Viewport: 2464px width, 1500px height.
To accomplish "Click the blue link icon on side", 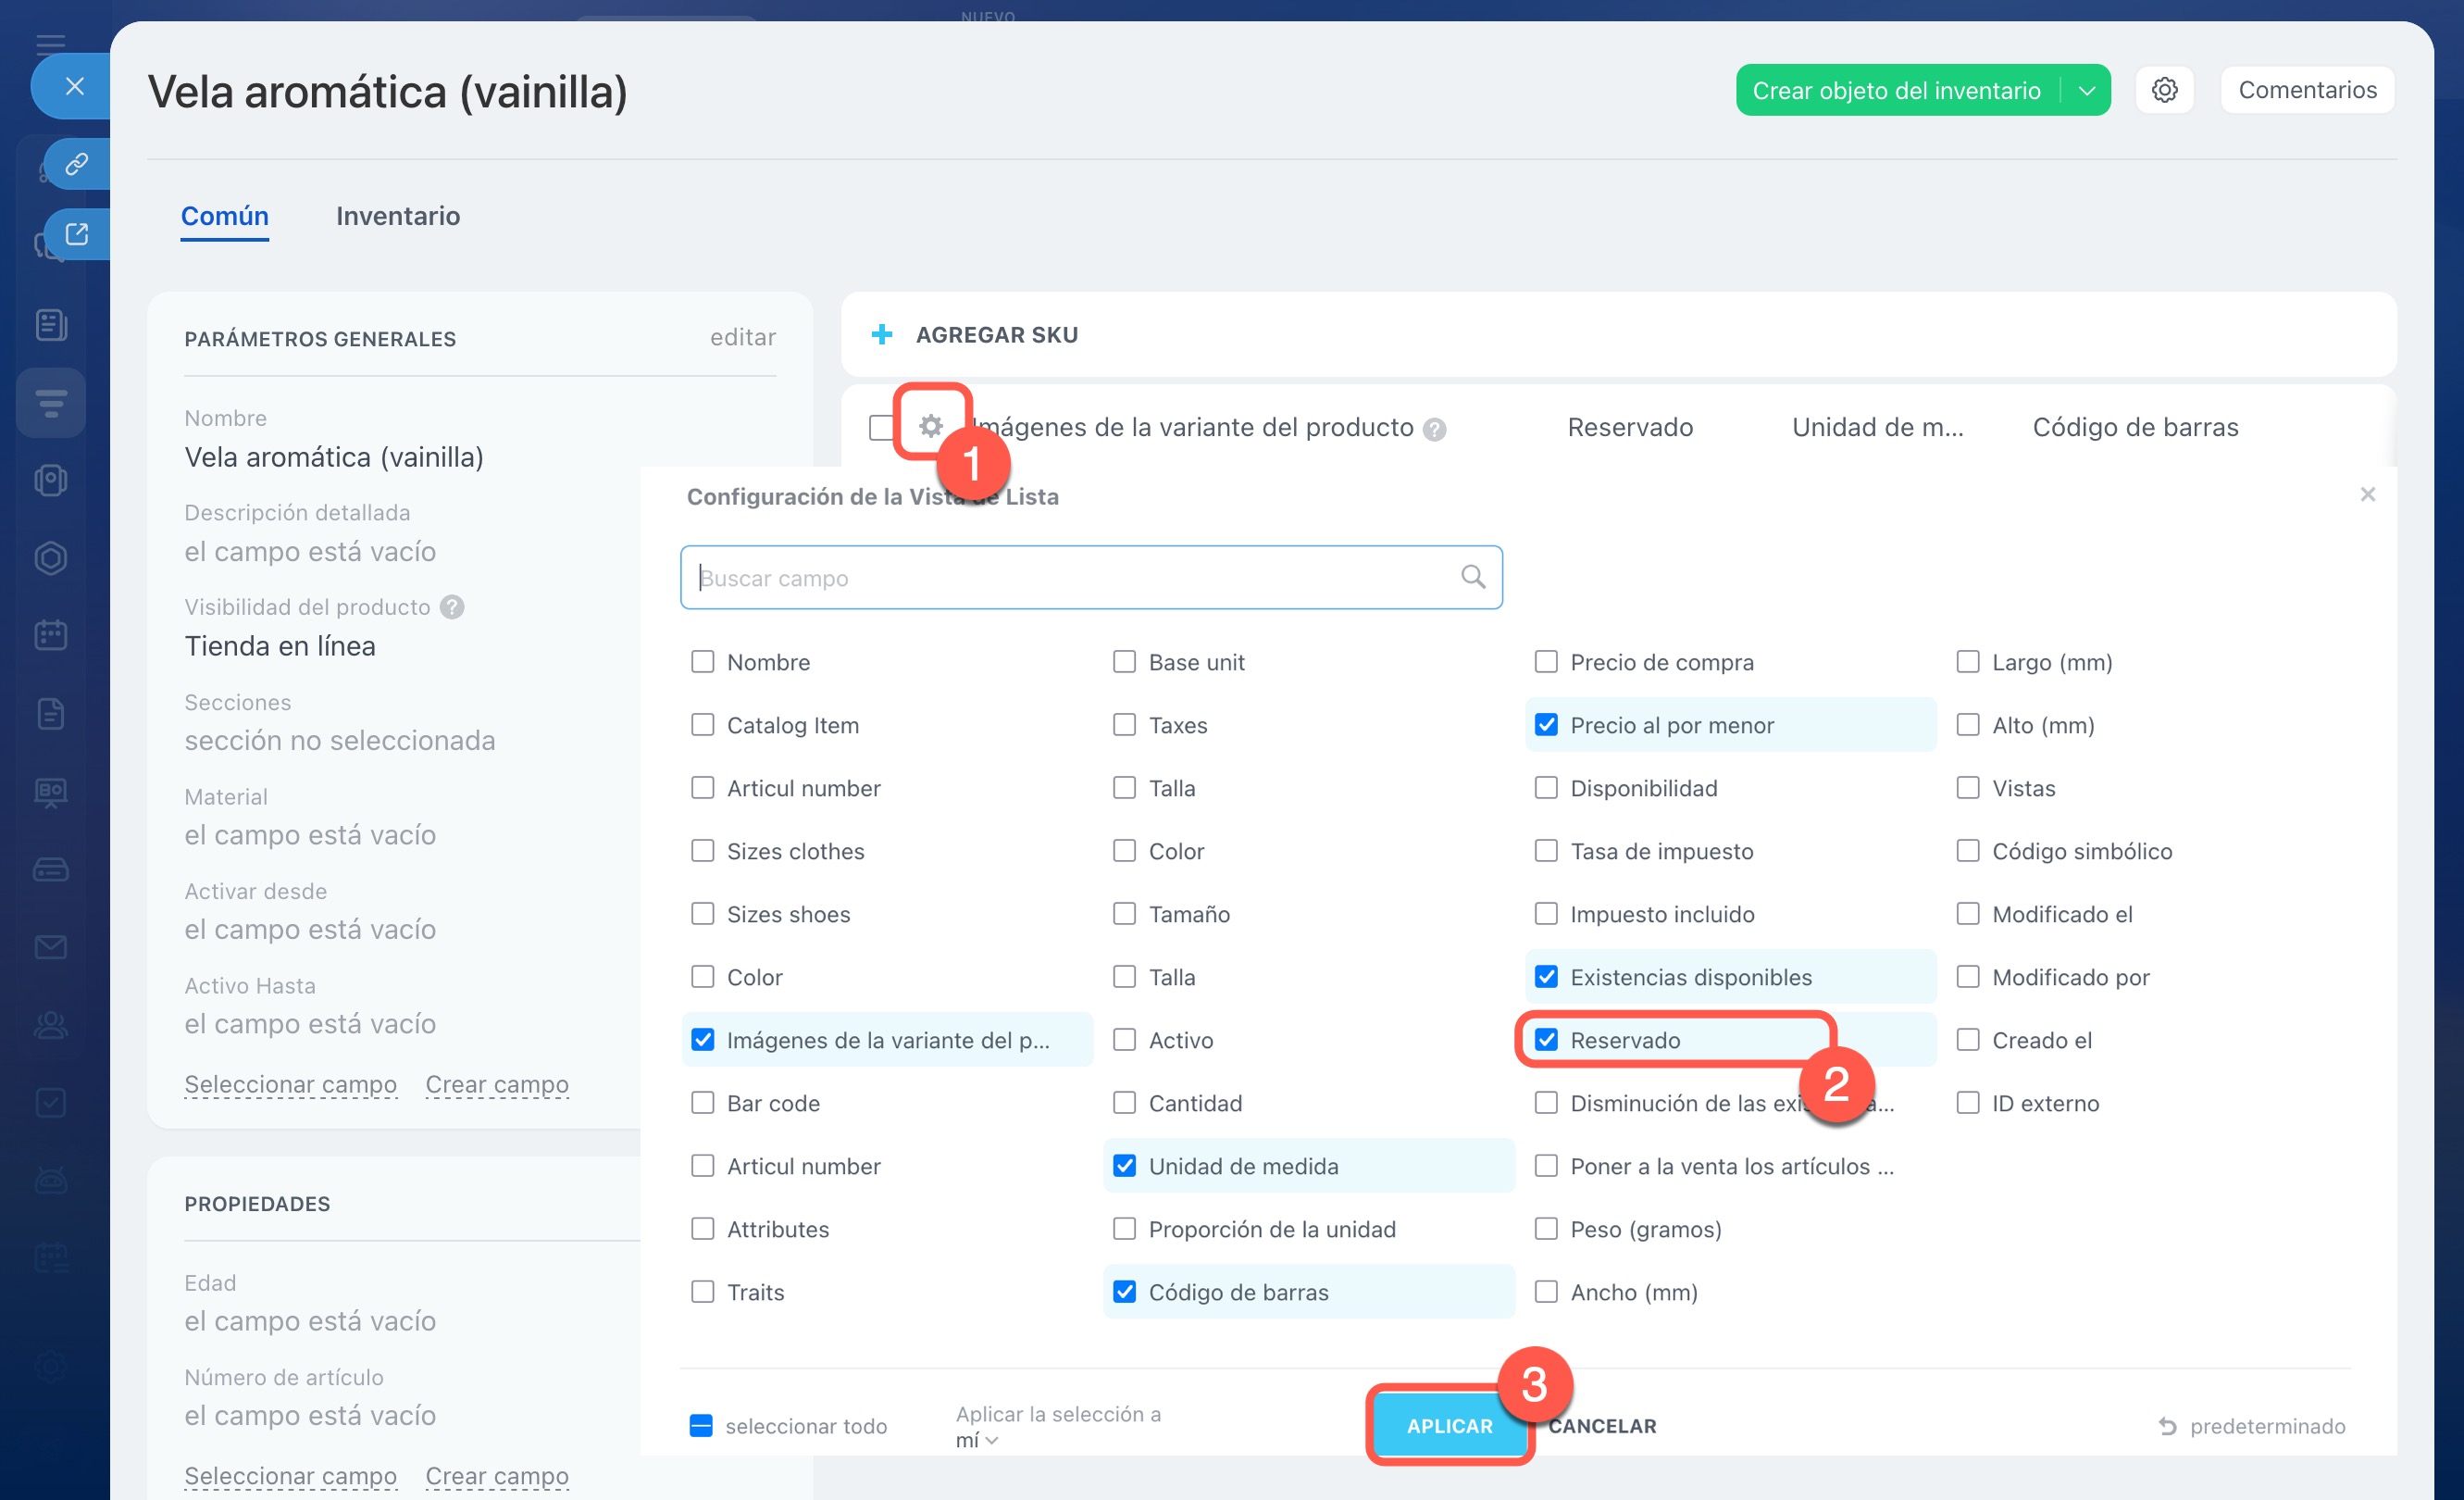I will click(x=77, y=163).
